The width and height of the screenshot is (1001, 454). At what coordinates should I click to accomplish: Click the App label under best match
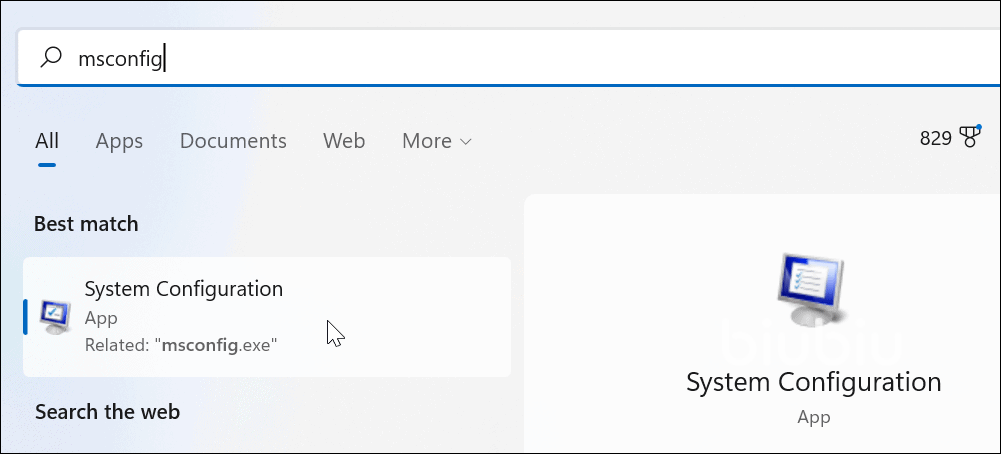(x=101, y=318)
